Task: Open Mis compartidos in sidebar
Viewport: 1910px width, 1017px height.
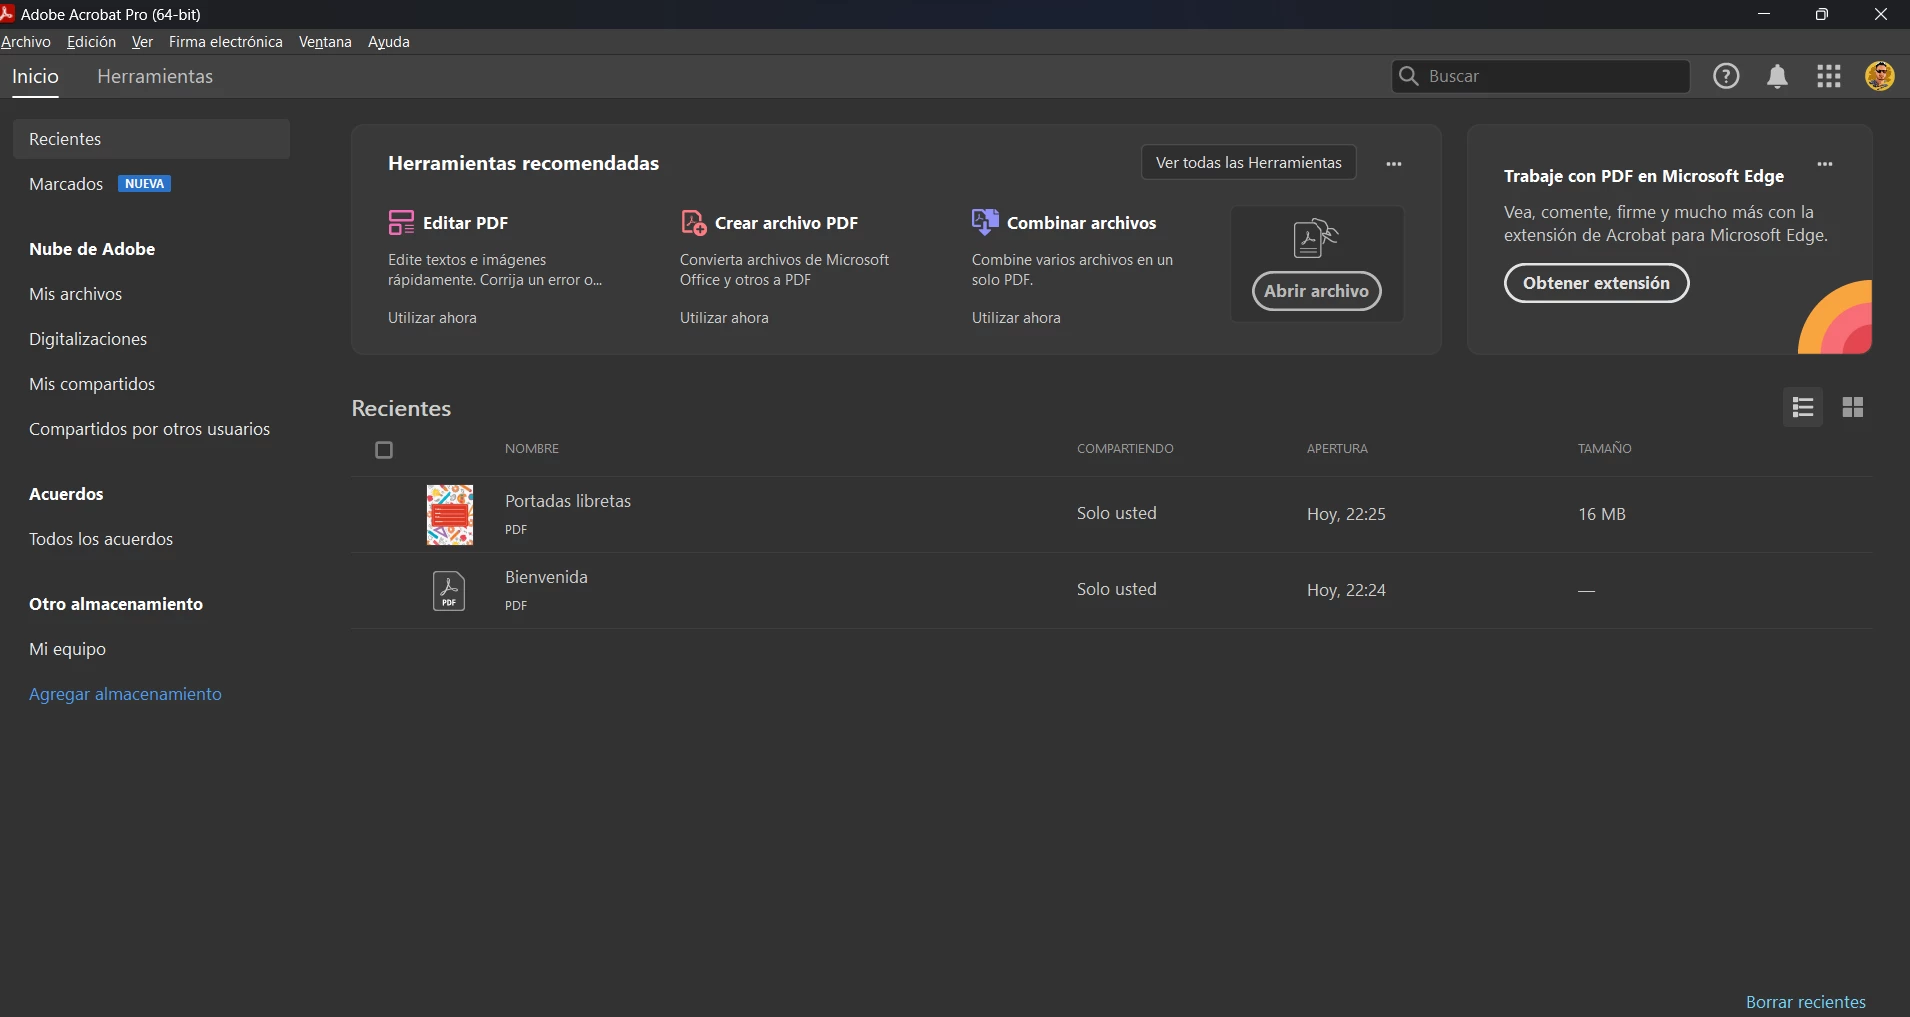Action: pos(92,384)
